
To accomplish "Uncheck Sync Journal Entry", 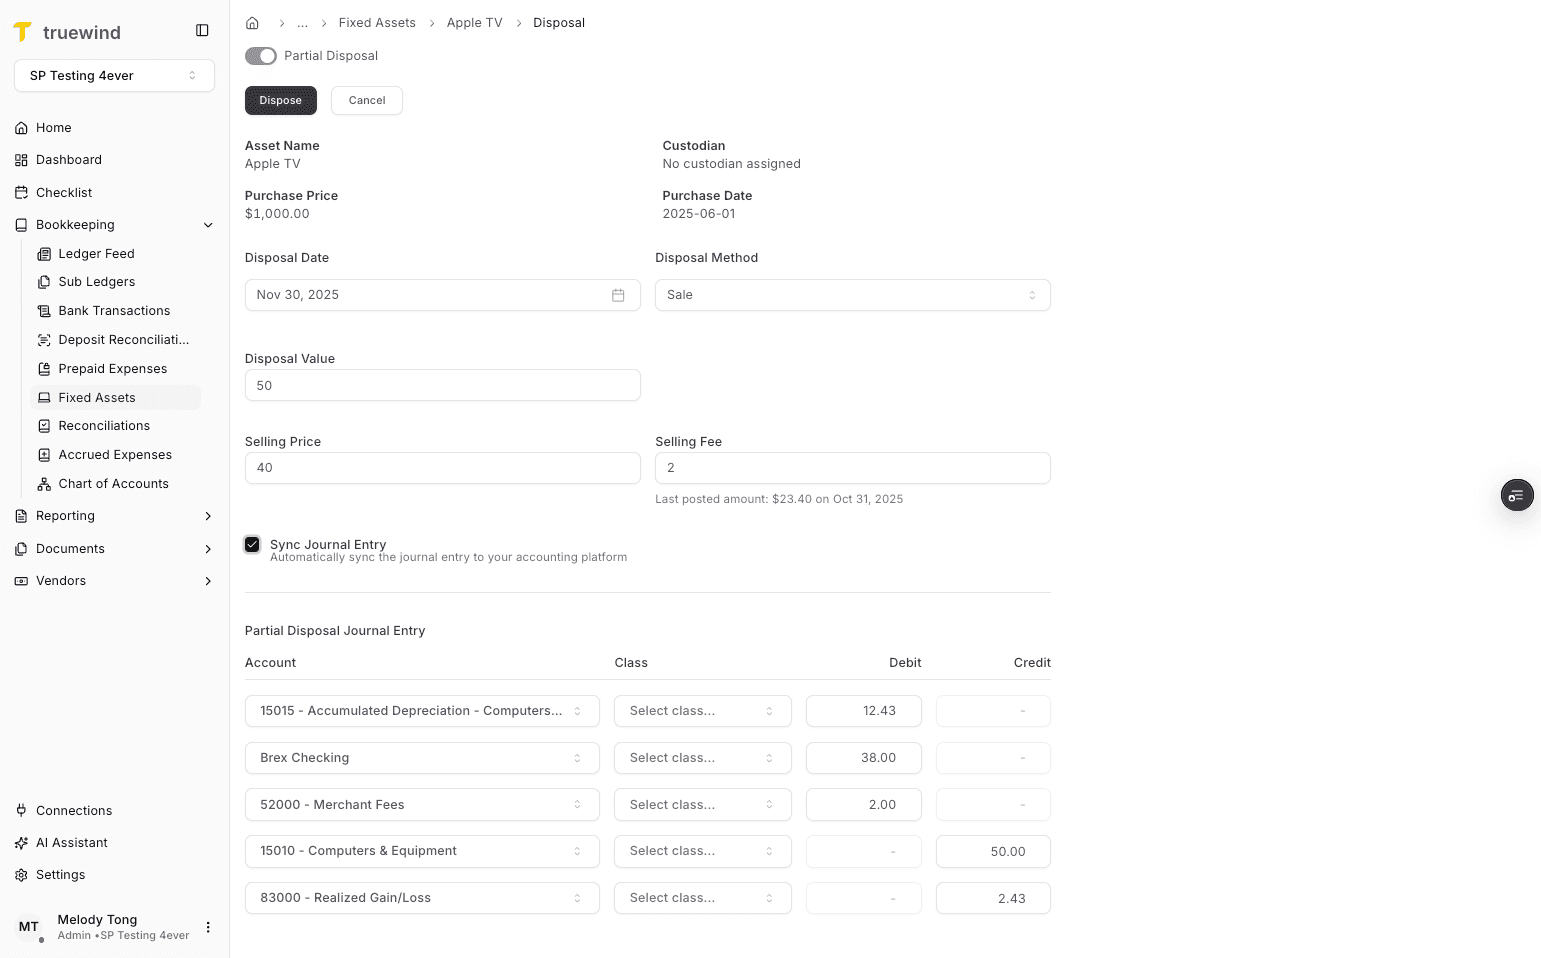I will tap(252, 544).
